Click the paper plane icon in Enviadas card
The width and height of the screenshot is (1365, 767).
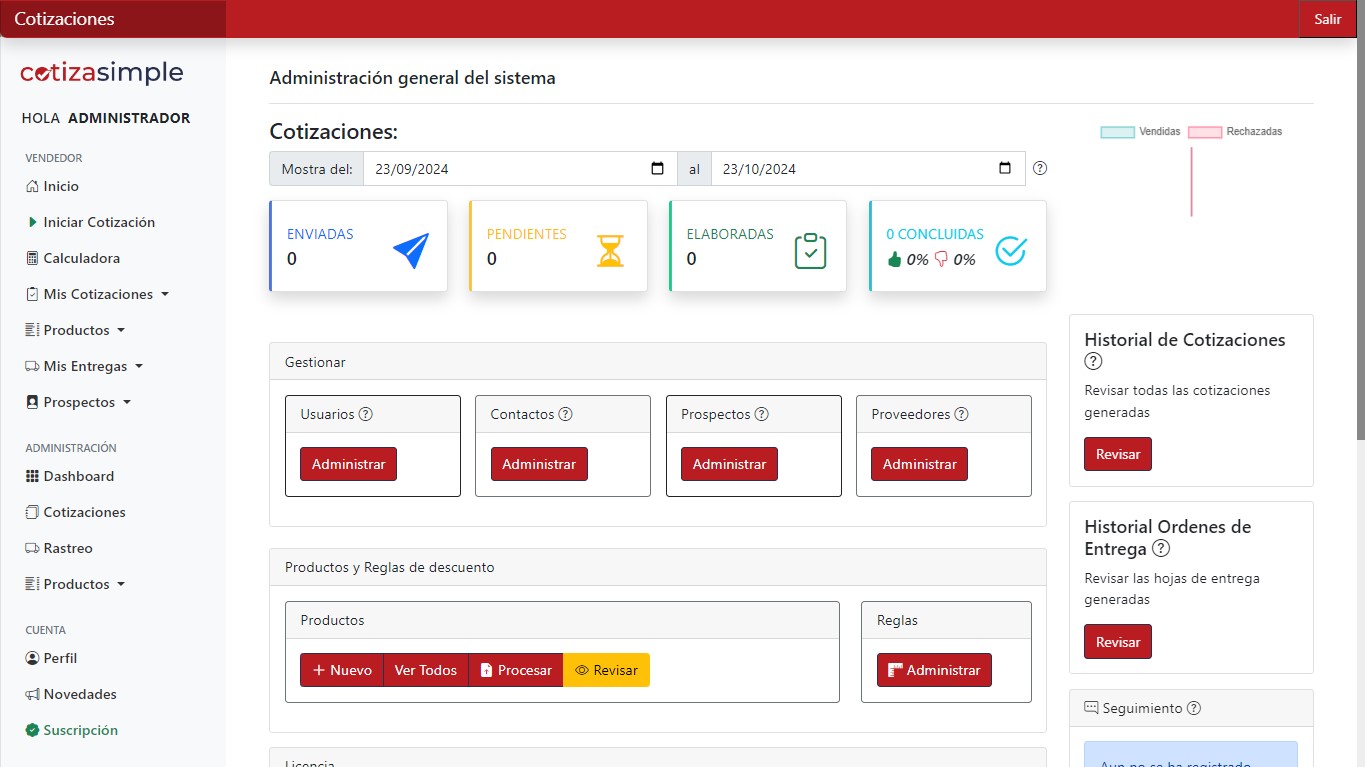(410, 250)
